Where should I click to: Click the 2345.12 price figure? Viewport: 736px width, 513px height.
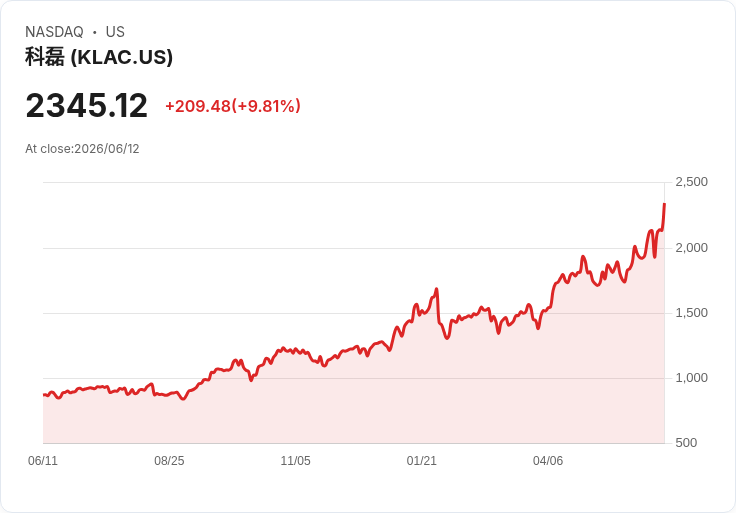86,106
